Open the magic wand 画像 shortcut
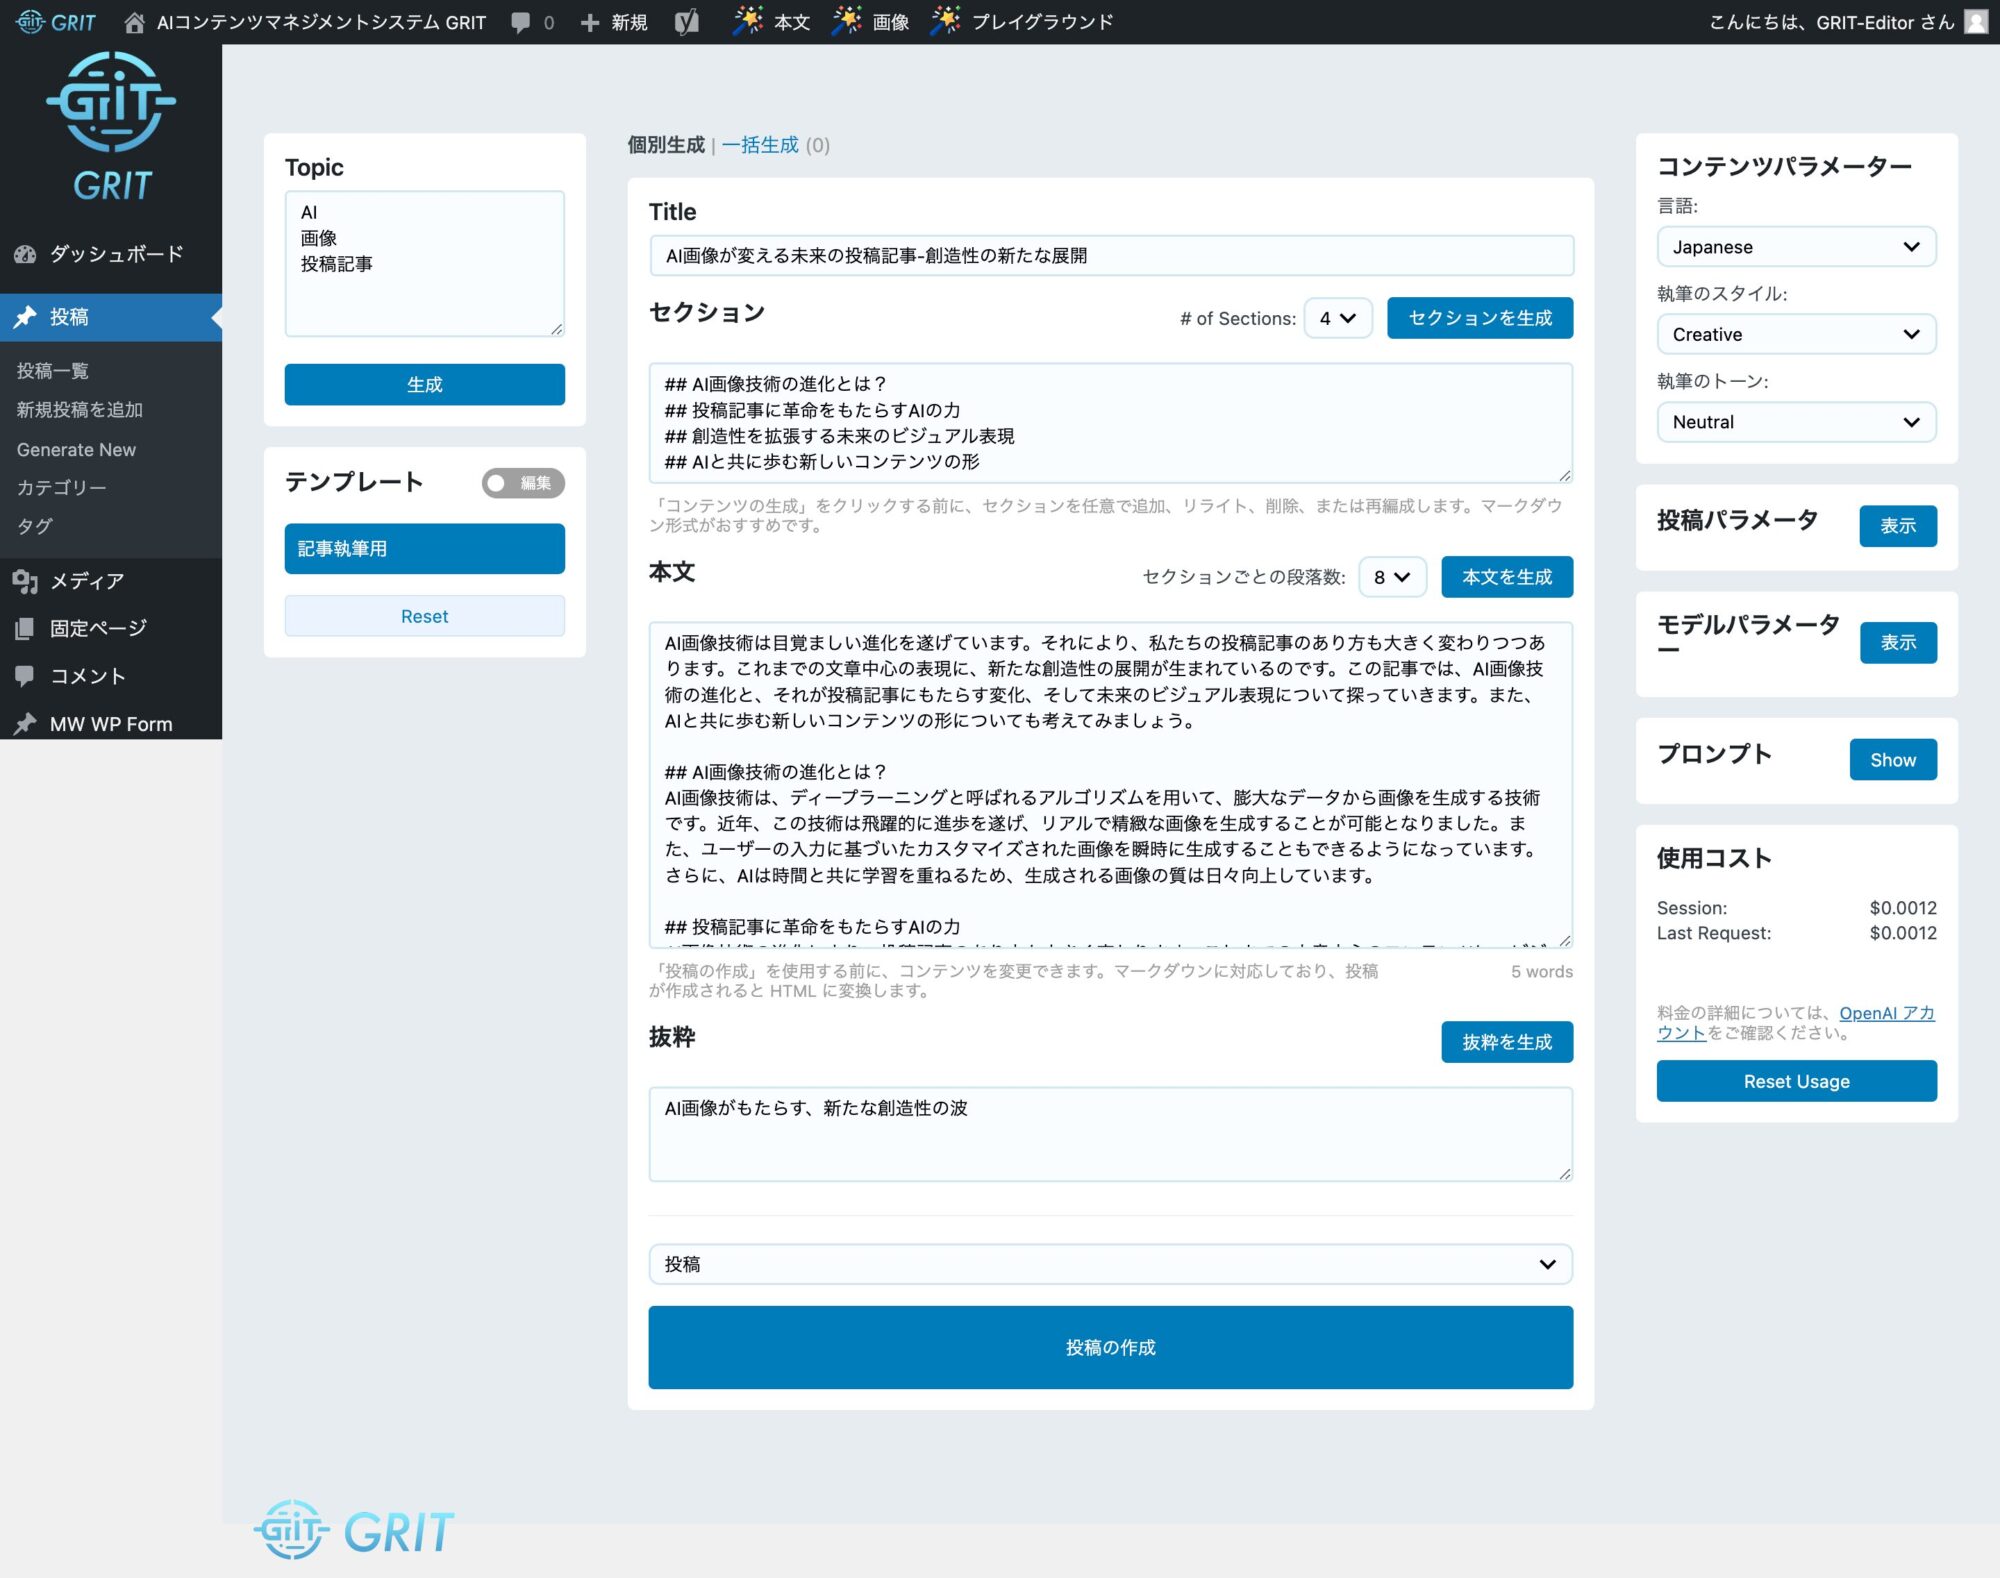The image size is (2000, 1578). point(869,22)
